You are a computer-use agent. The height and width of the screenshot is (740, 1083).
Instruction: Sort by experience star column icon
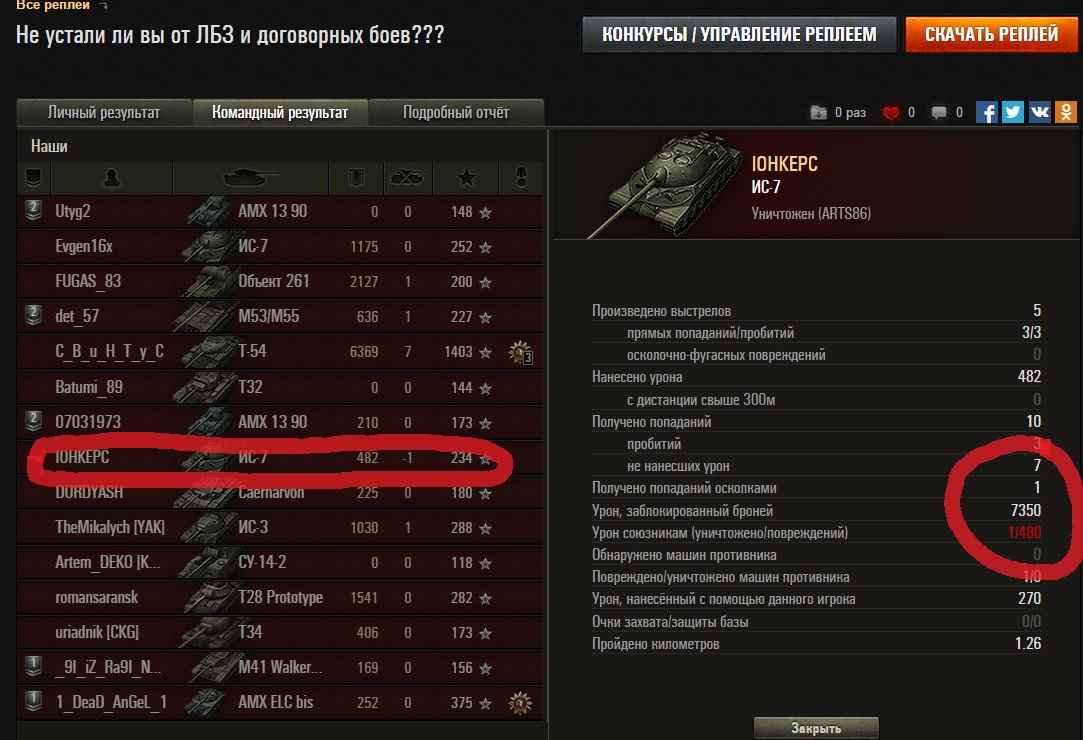pos(466,178)
